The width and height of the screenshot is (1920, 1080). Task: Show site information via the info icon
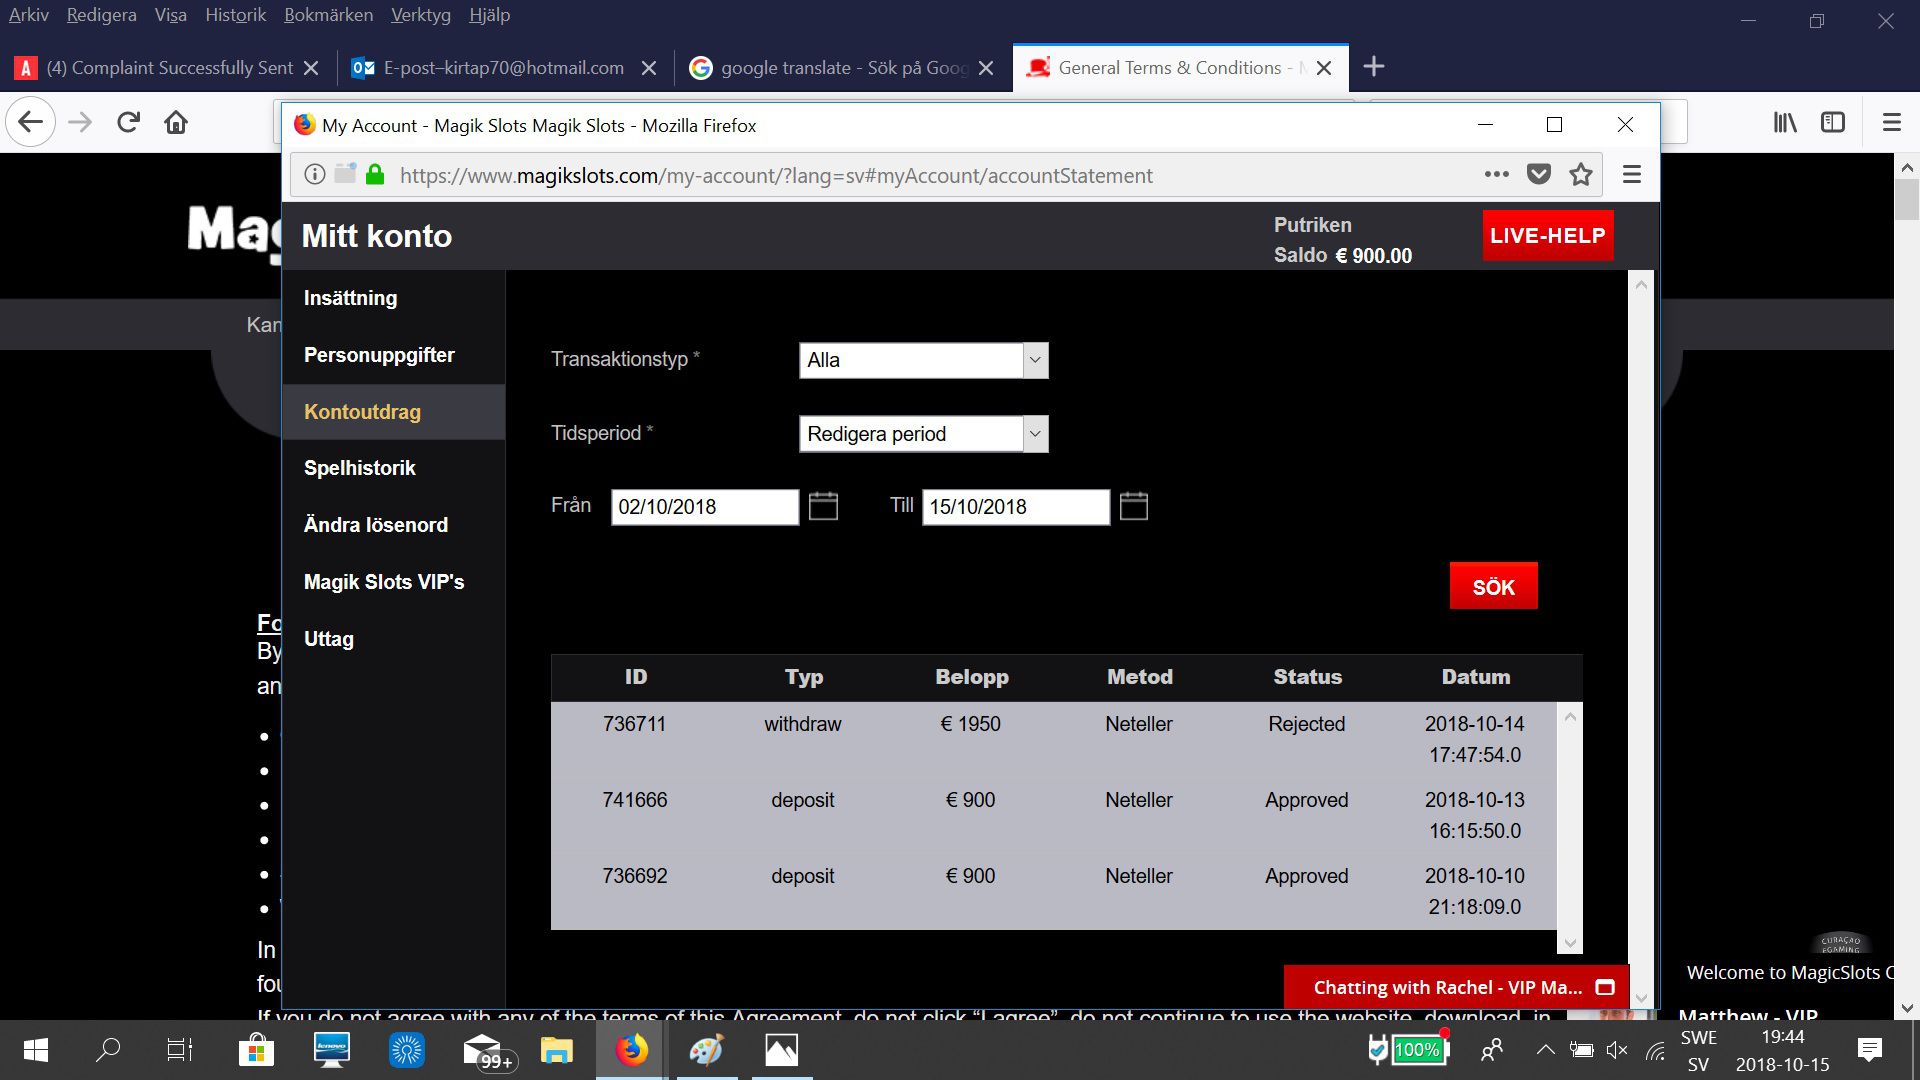[314, 174]
